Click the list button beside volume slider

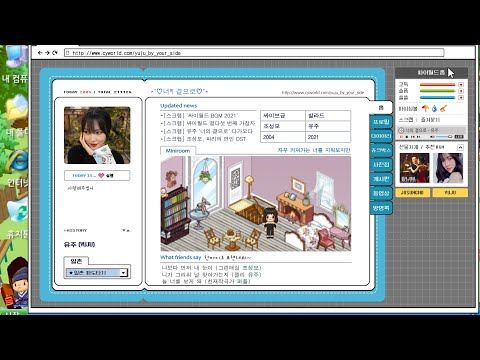tap(459, 137)
